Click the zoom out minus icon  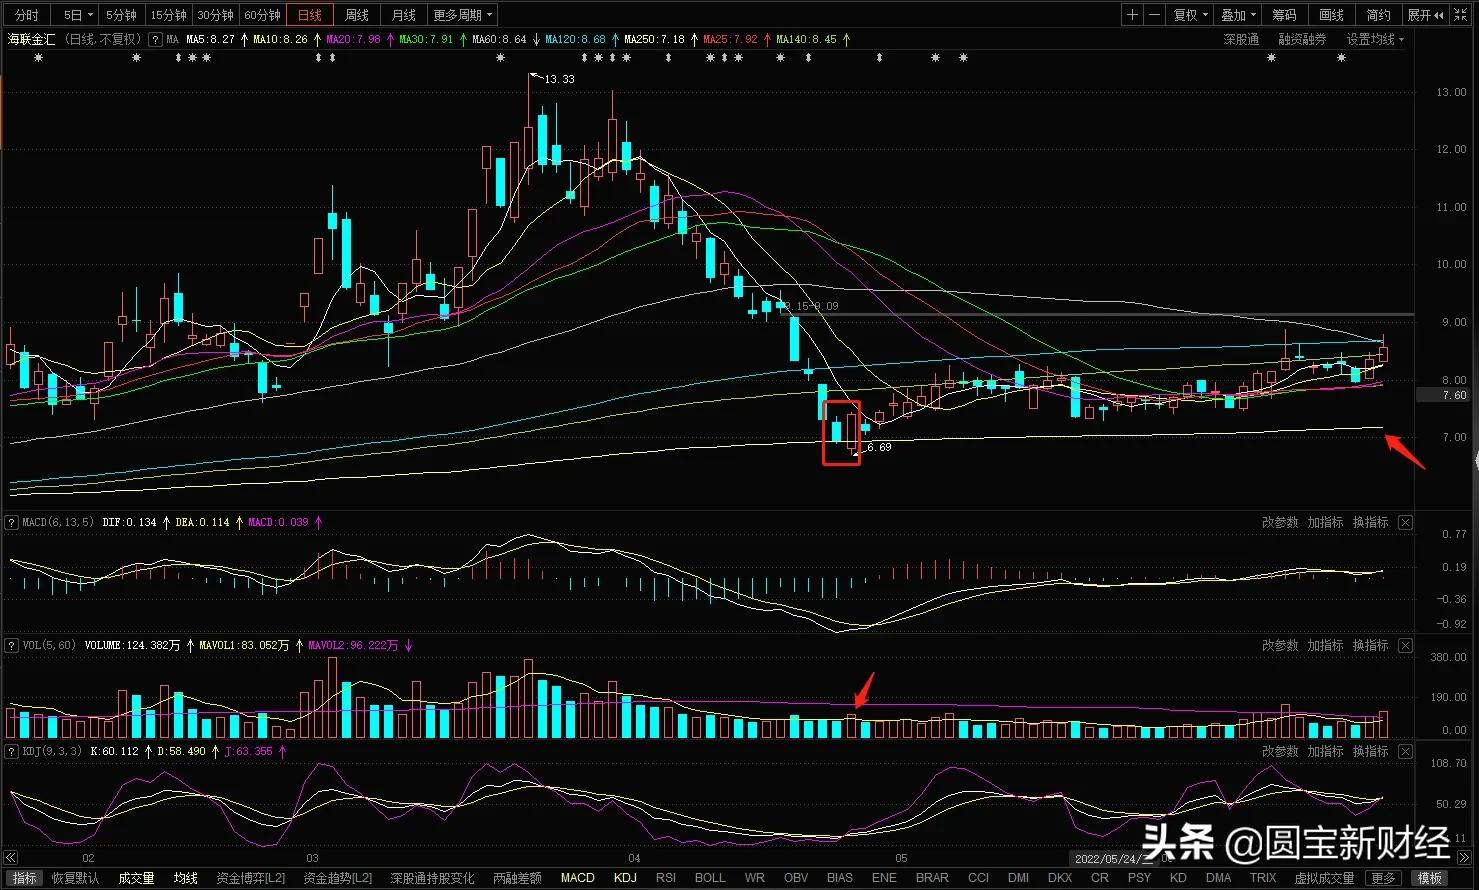pyautogui.click(x=1155, y=15)
